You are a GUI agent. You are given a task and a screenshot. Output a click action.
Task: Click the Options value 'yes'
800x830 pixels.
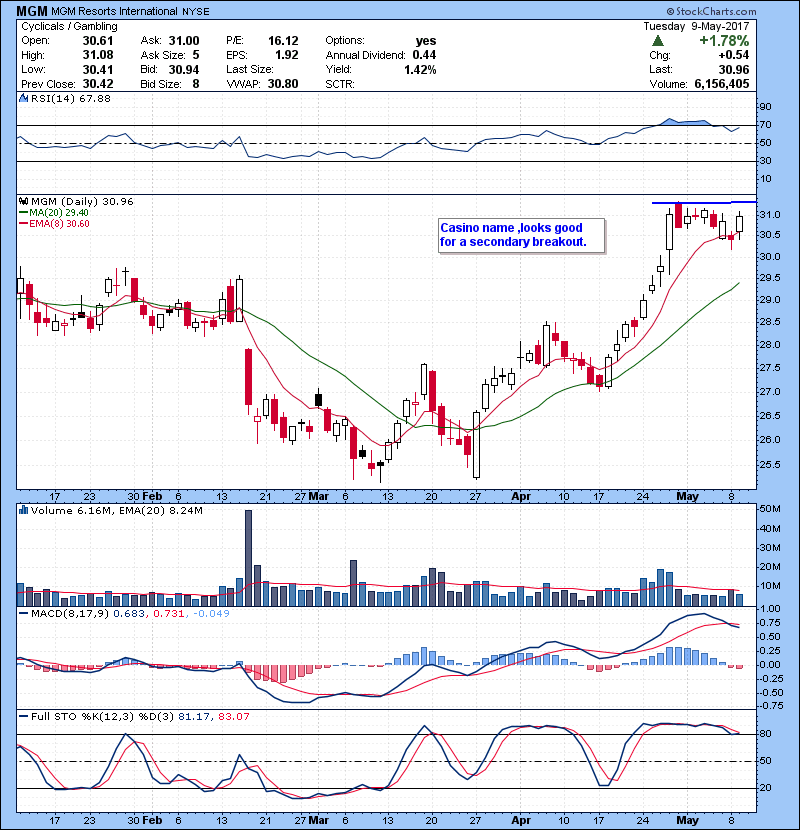pyautogui.click(x=426, y=41)
